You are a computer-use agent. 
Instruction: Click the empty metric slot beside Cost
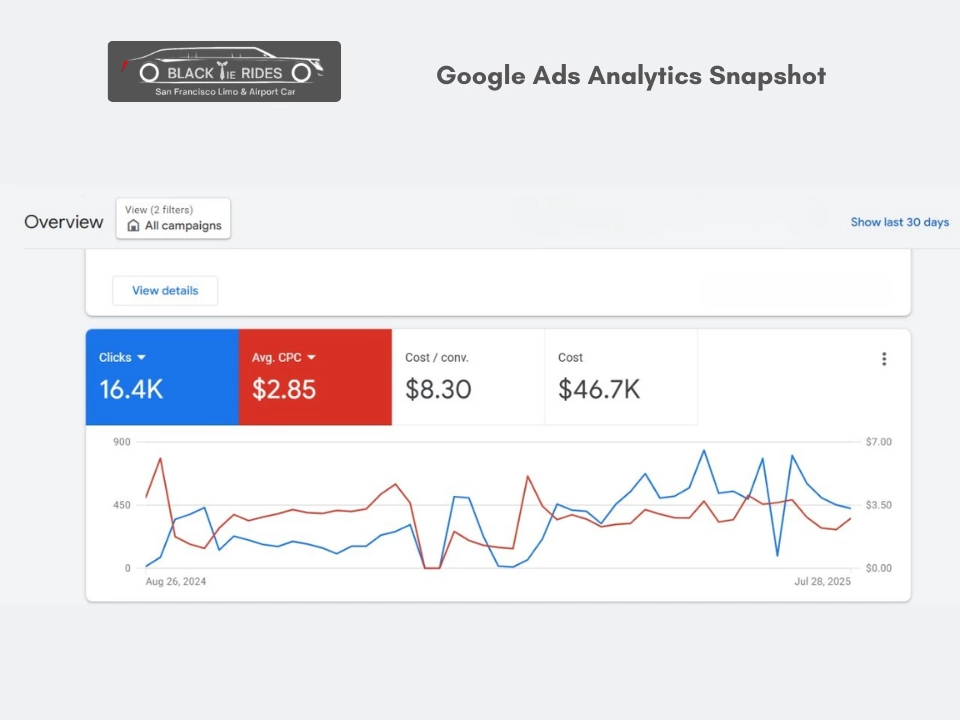pos(787,377)
